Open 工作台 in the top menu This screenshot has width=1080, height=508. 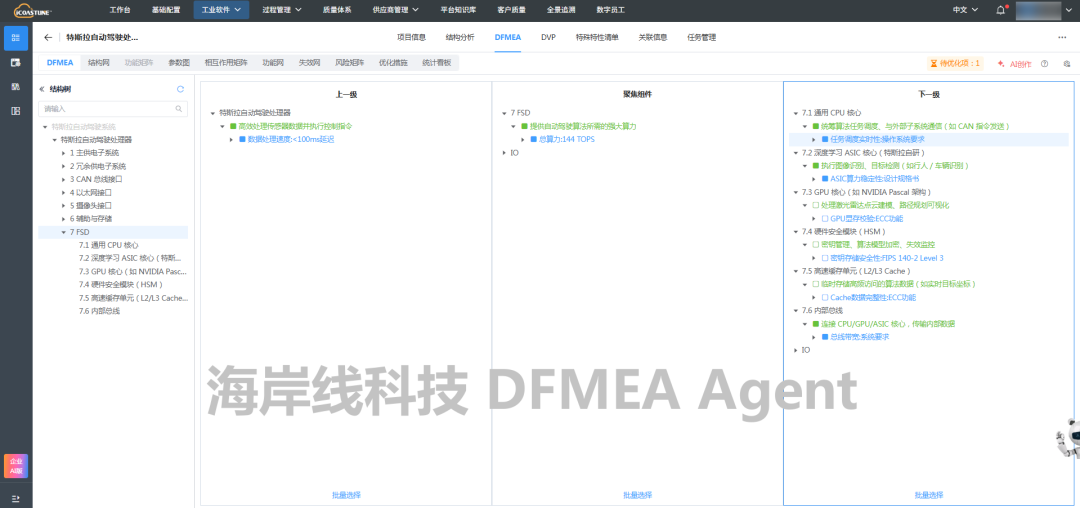(120, 10)
